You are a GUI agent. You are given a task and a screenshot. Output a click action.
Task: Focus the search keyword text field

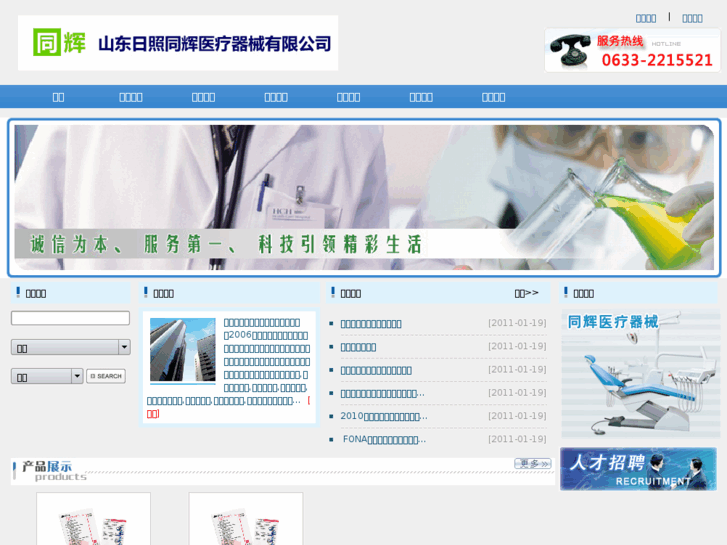click(70, 318)
